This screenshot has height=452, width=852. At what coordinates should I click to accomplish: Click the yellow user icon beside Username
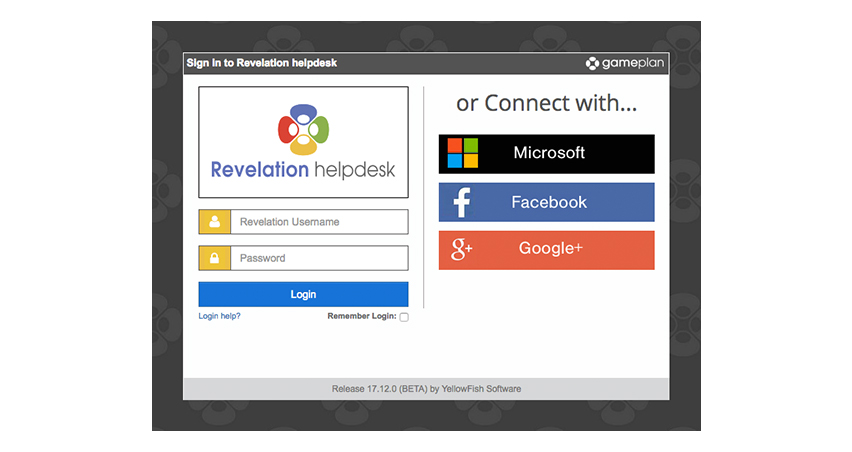tap(215, 222)
